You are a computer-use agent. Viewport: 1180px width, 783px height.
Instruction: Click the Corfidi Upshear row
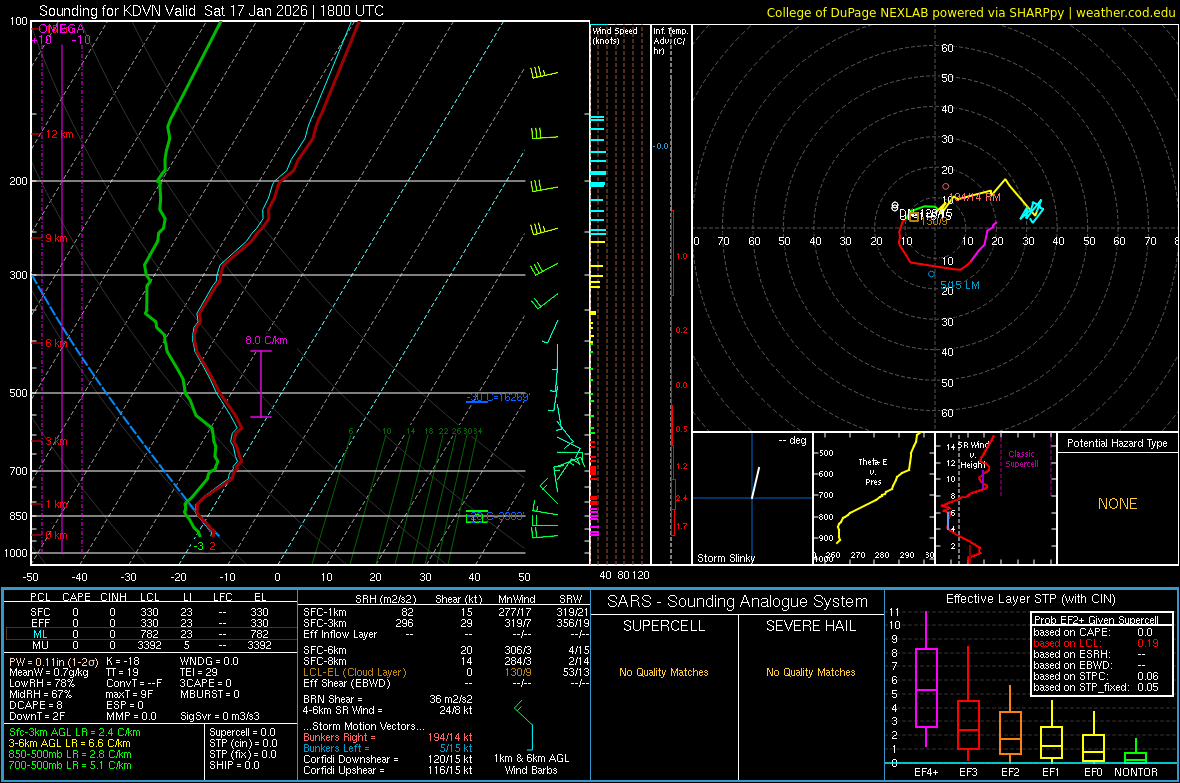pos(388,770)
